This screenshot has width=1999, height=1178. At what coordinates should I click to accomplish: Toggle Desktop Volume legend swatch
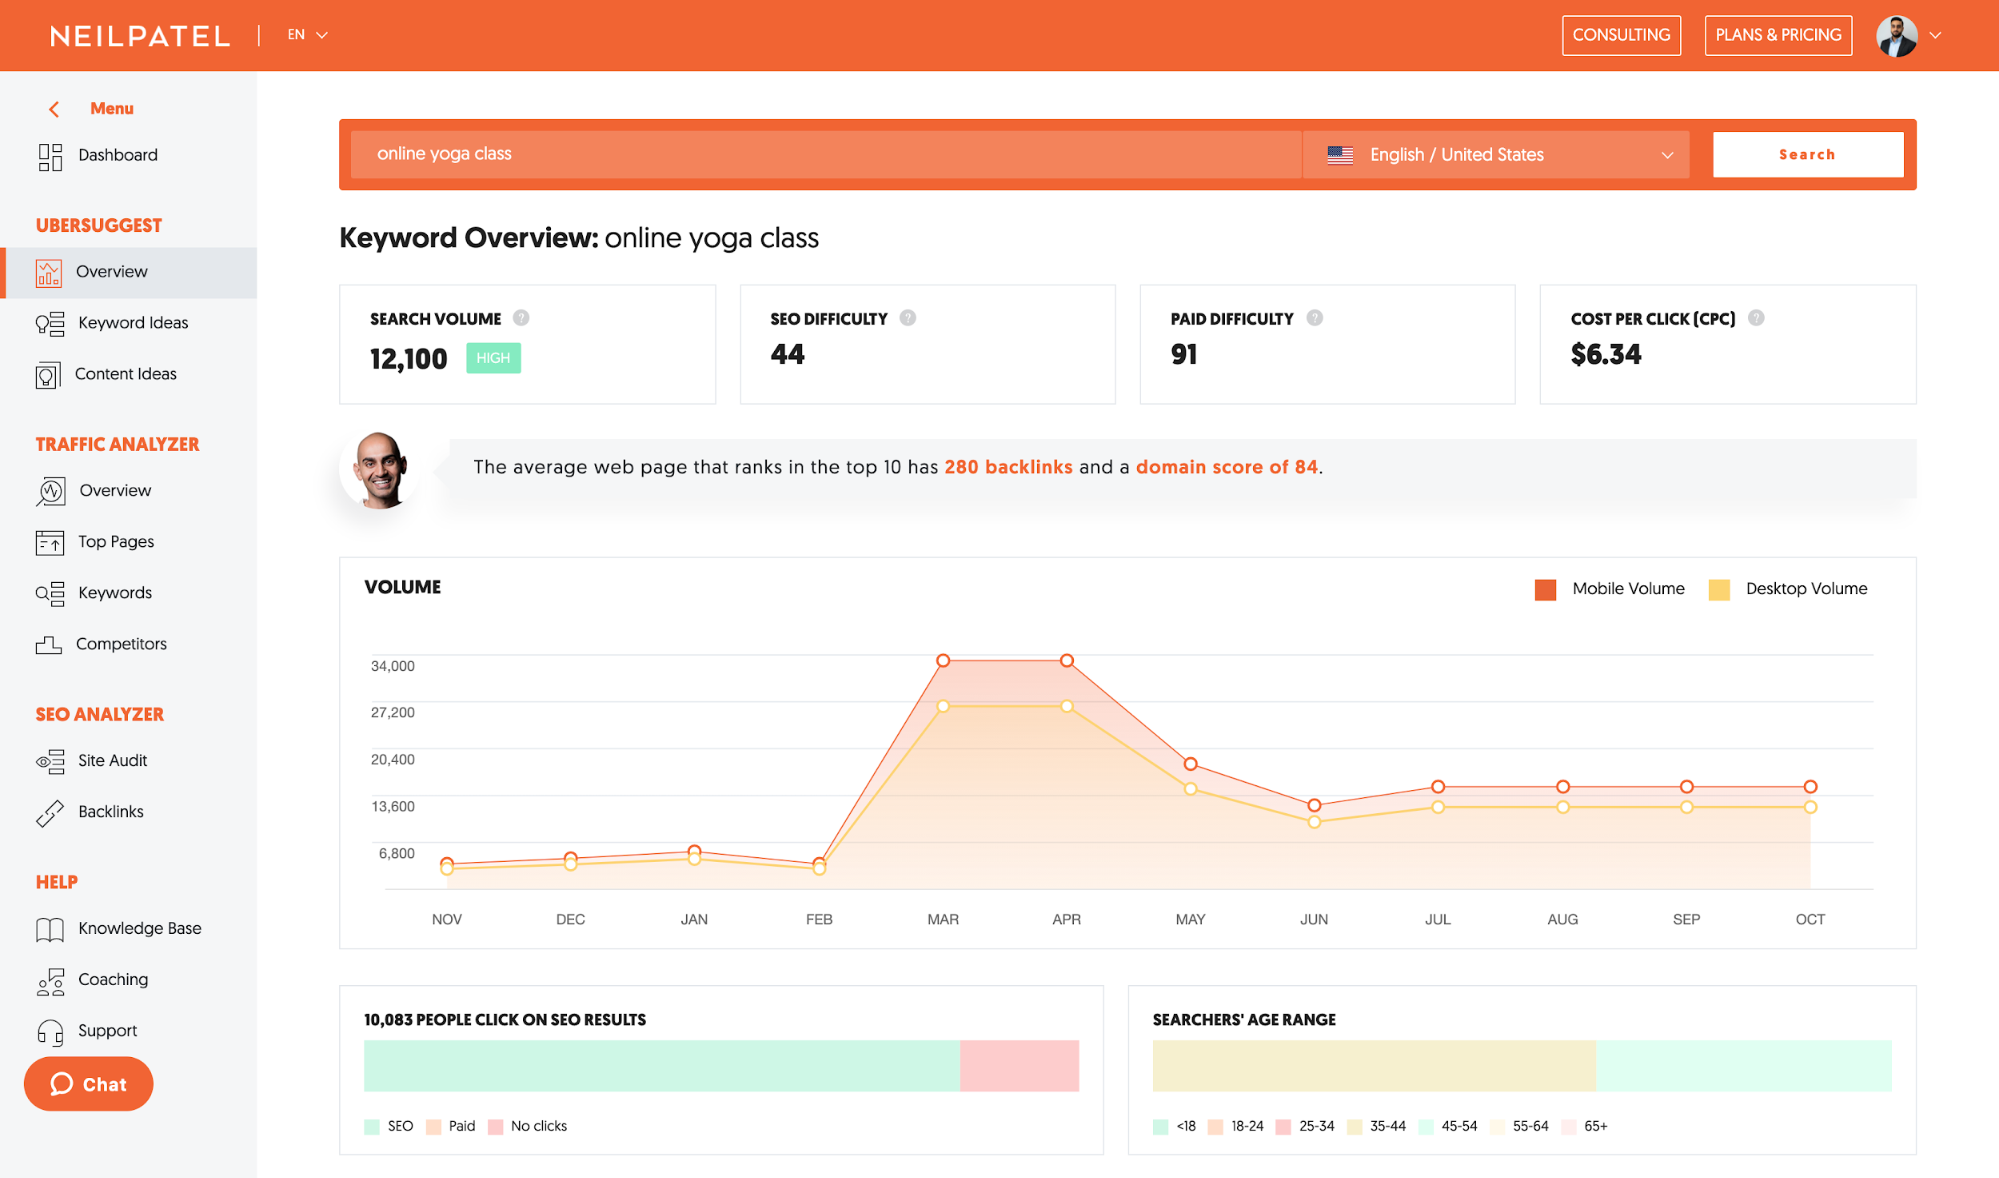click(1719, 590)
